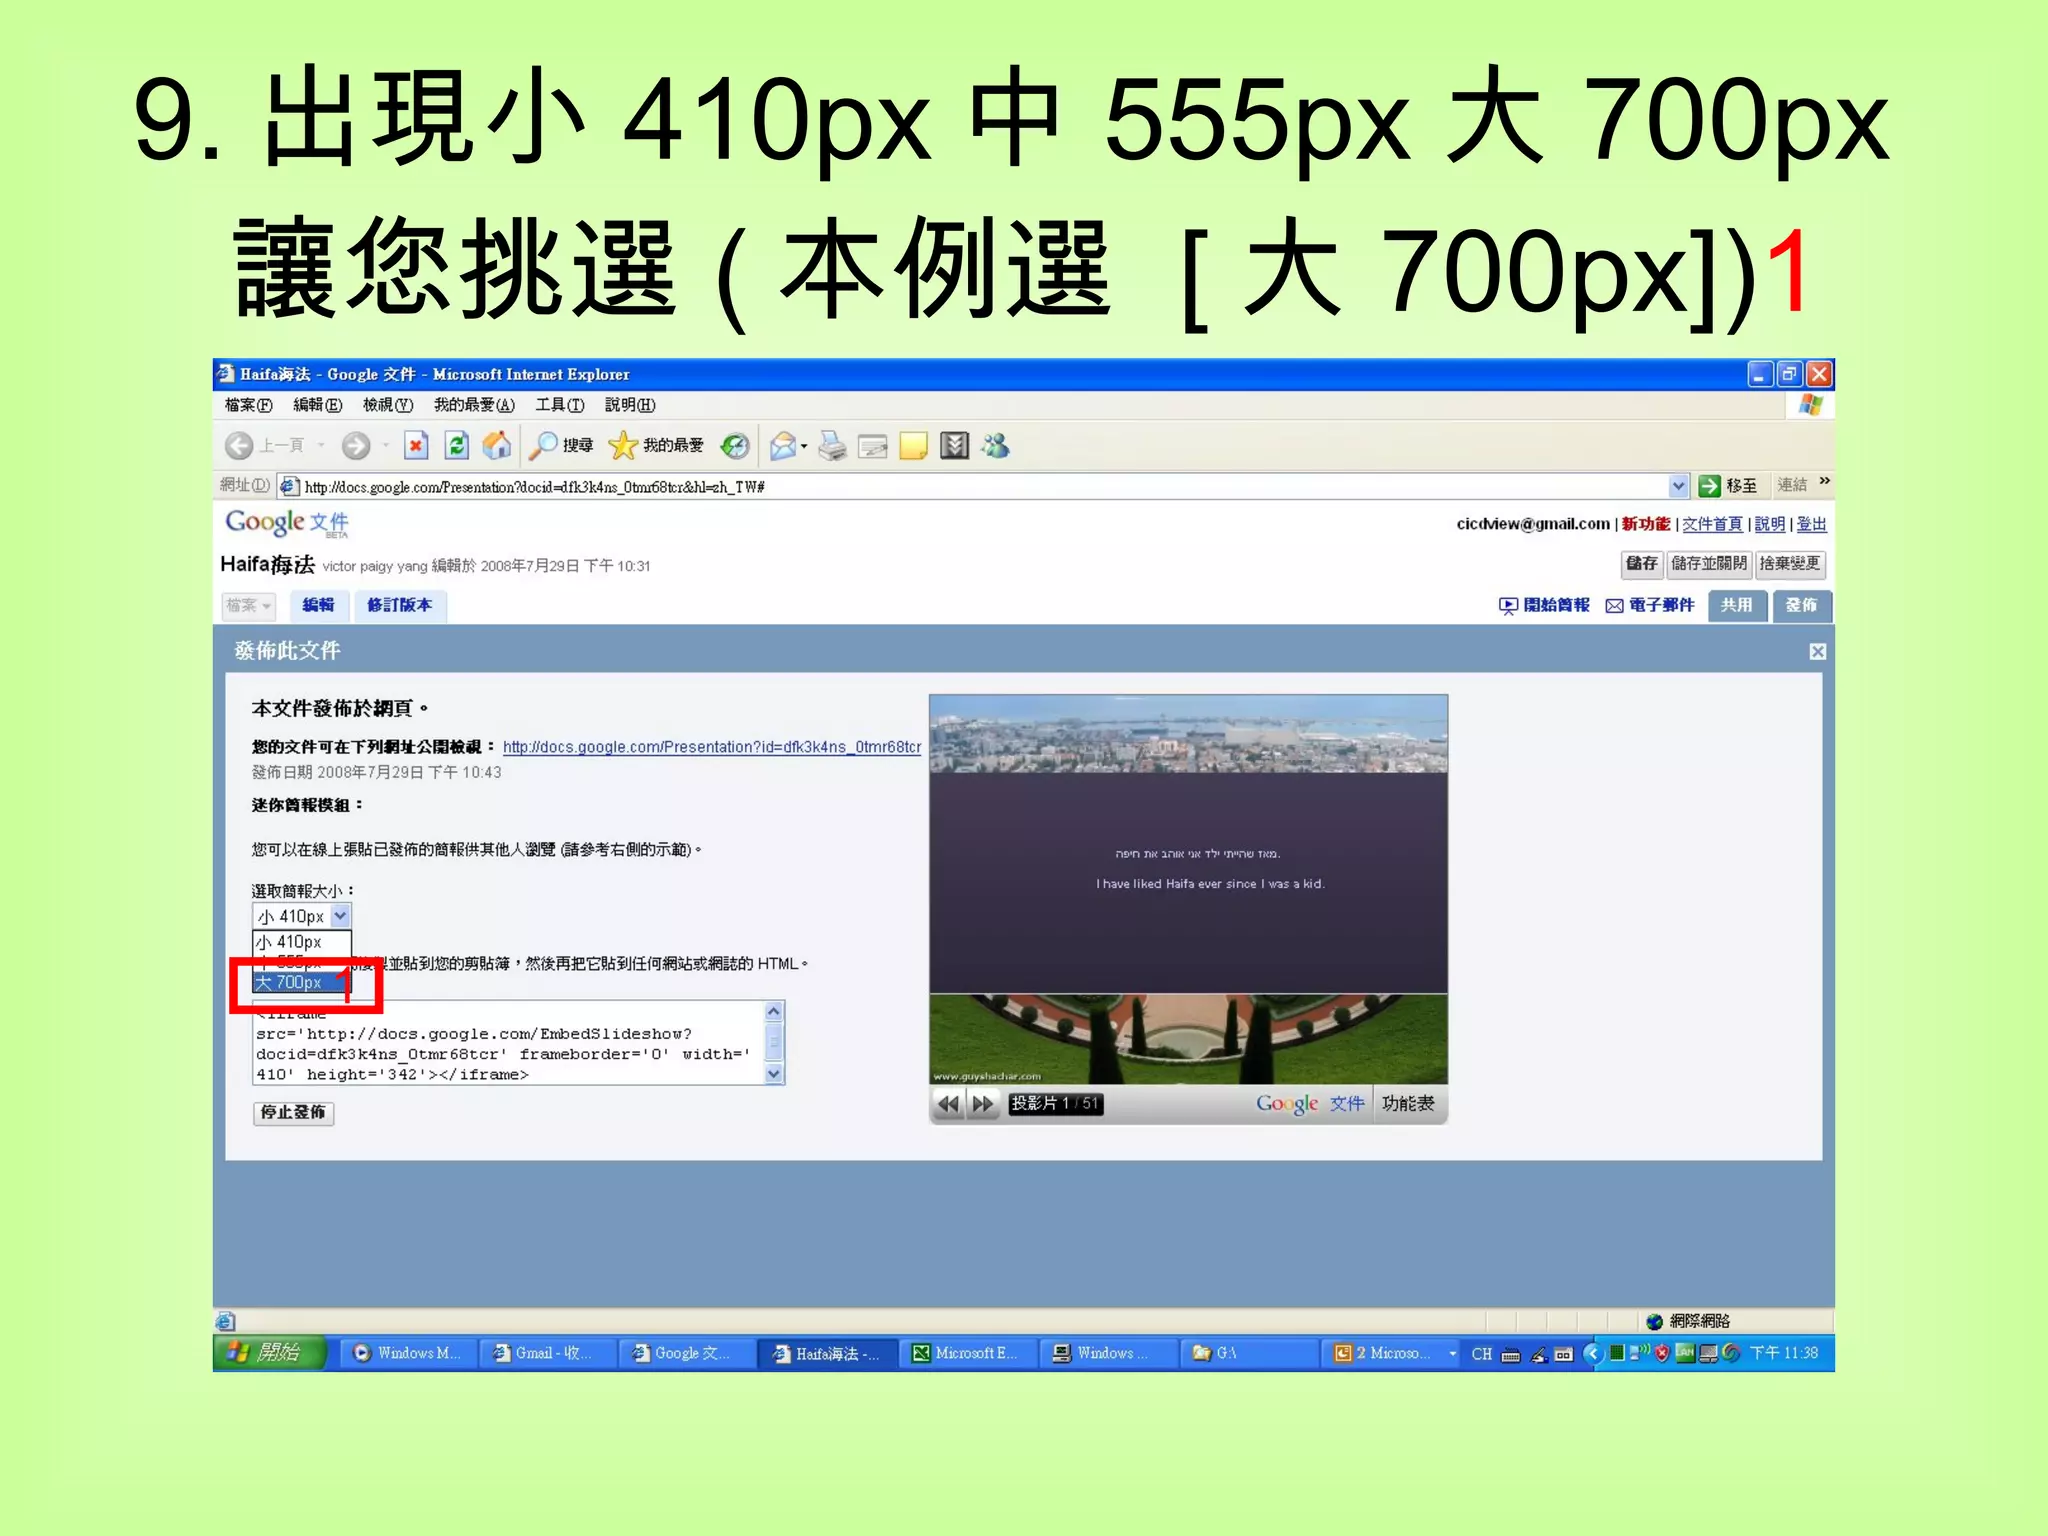Go to the Home page icon
Image resolution: width=2048 pixels, height=1536 pixels.
497,446
